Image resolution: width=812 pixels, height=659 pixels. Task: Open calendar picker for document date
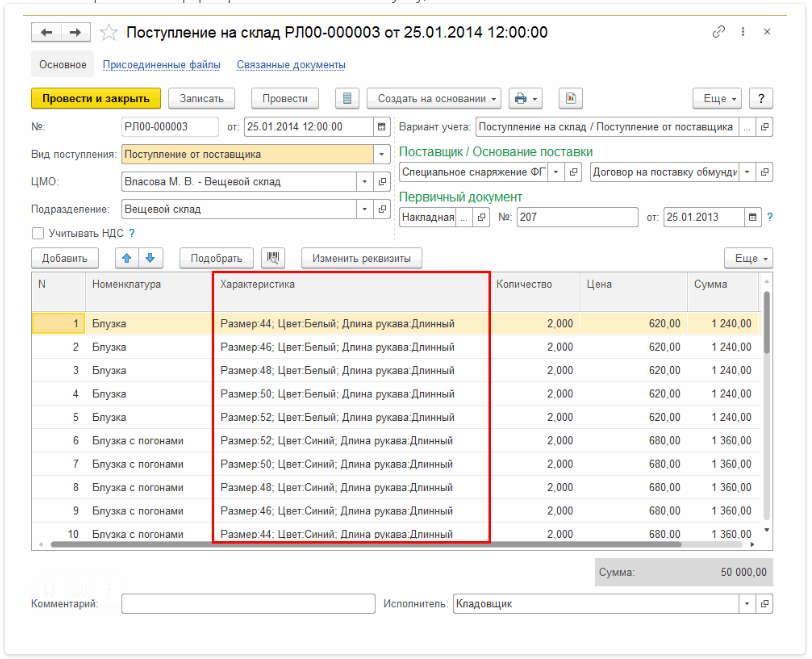(381, 127)
